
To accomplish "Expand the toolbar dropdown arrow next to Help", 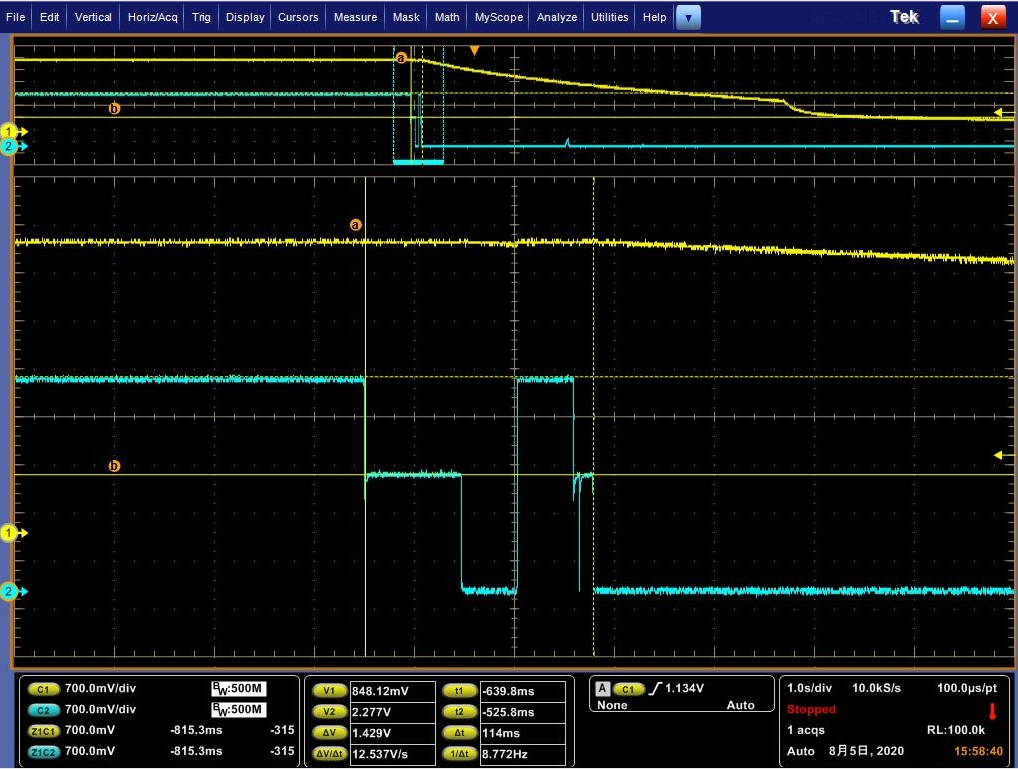I will (x=688, y=17).
